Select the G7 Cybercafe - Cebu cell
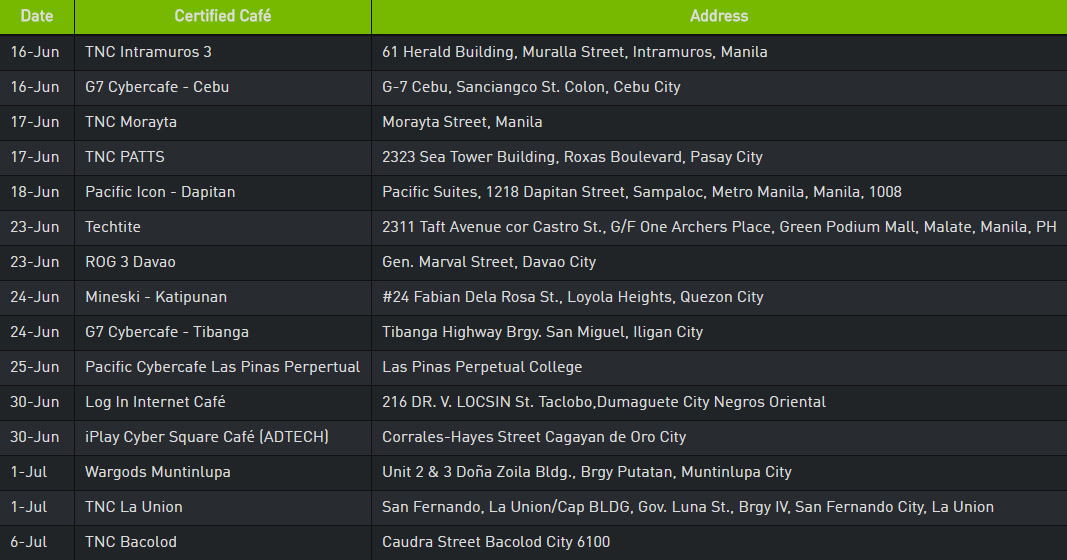 point(223,88)
